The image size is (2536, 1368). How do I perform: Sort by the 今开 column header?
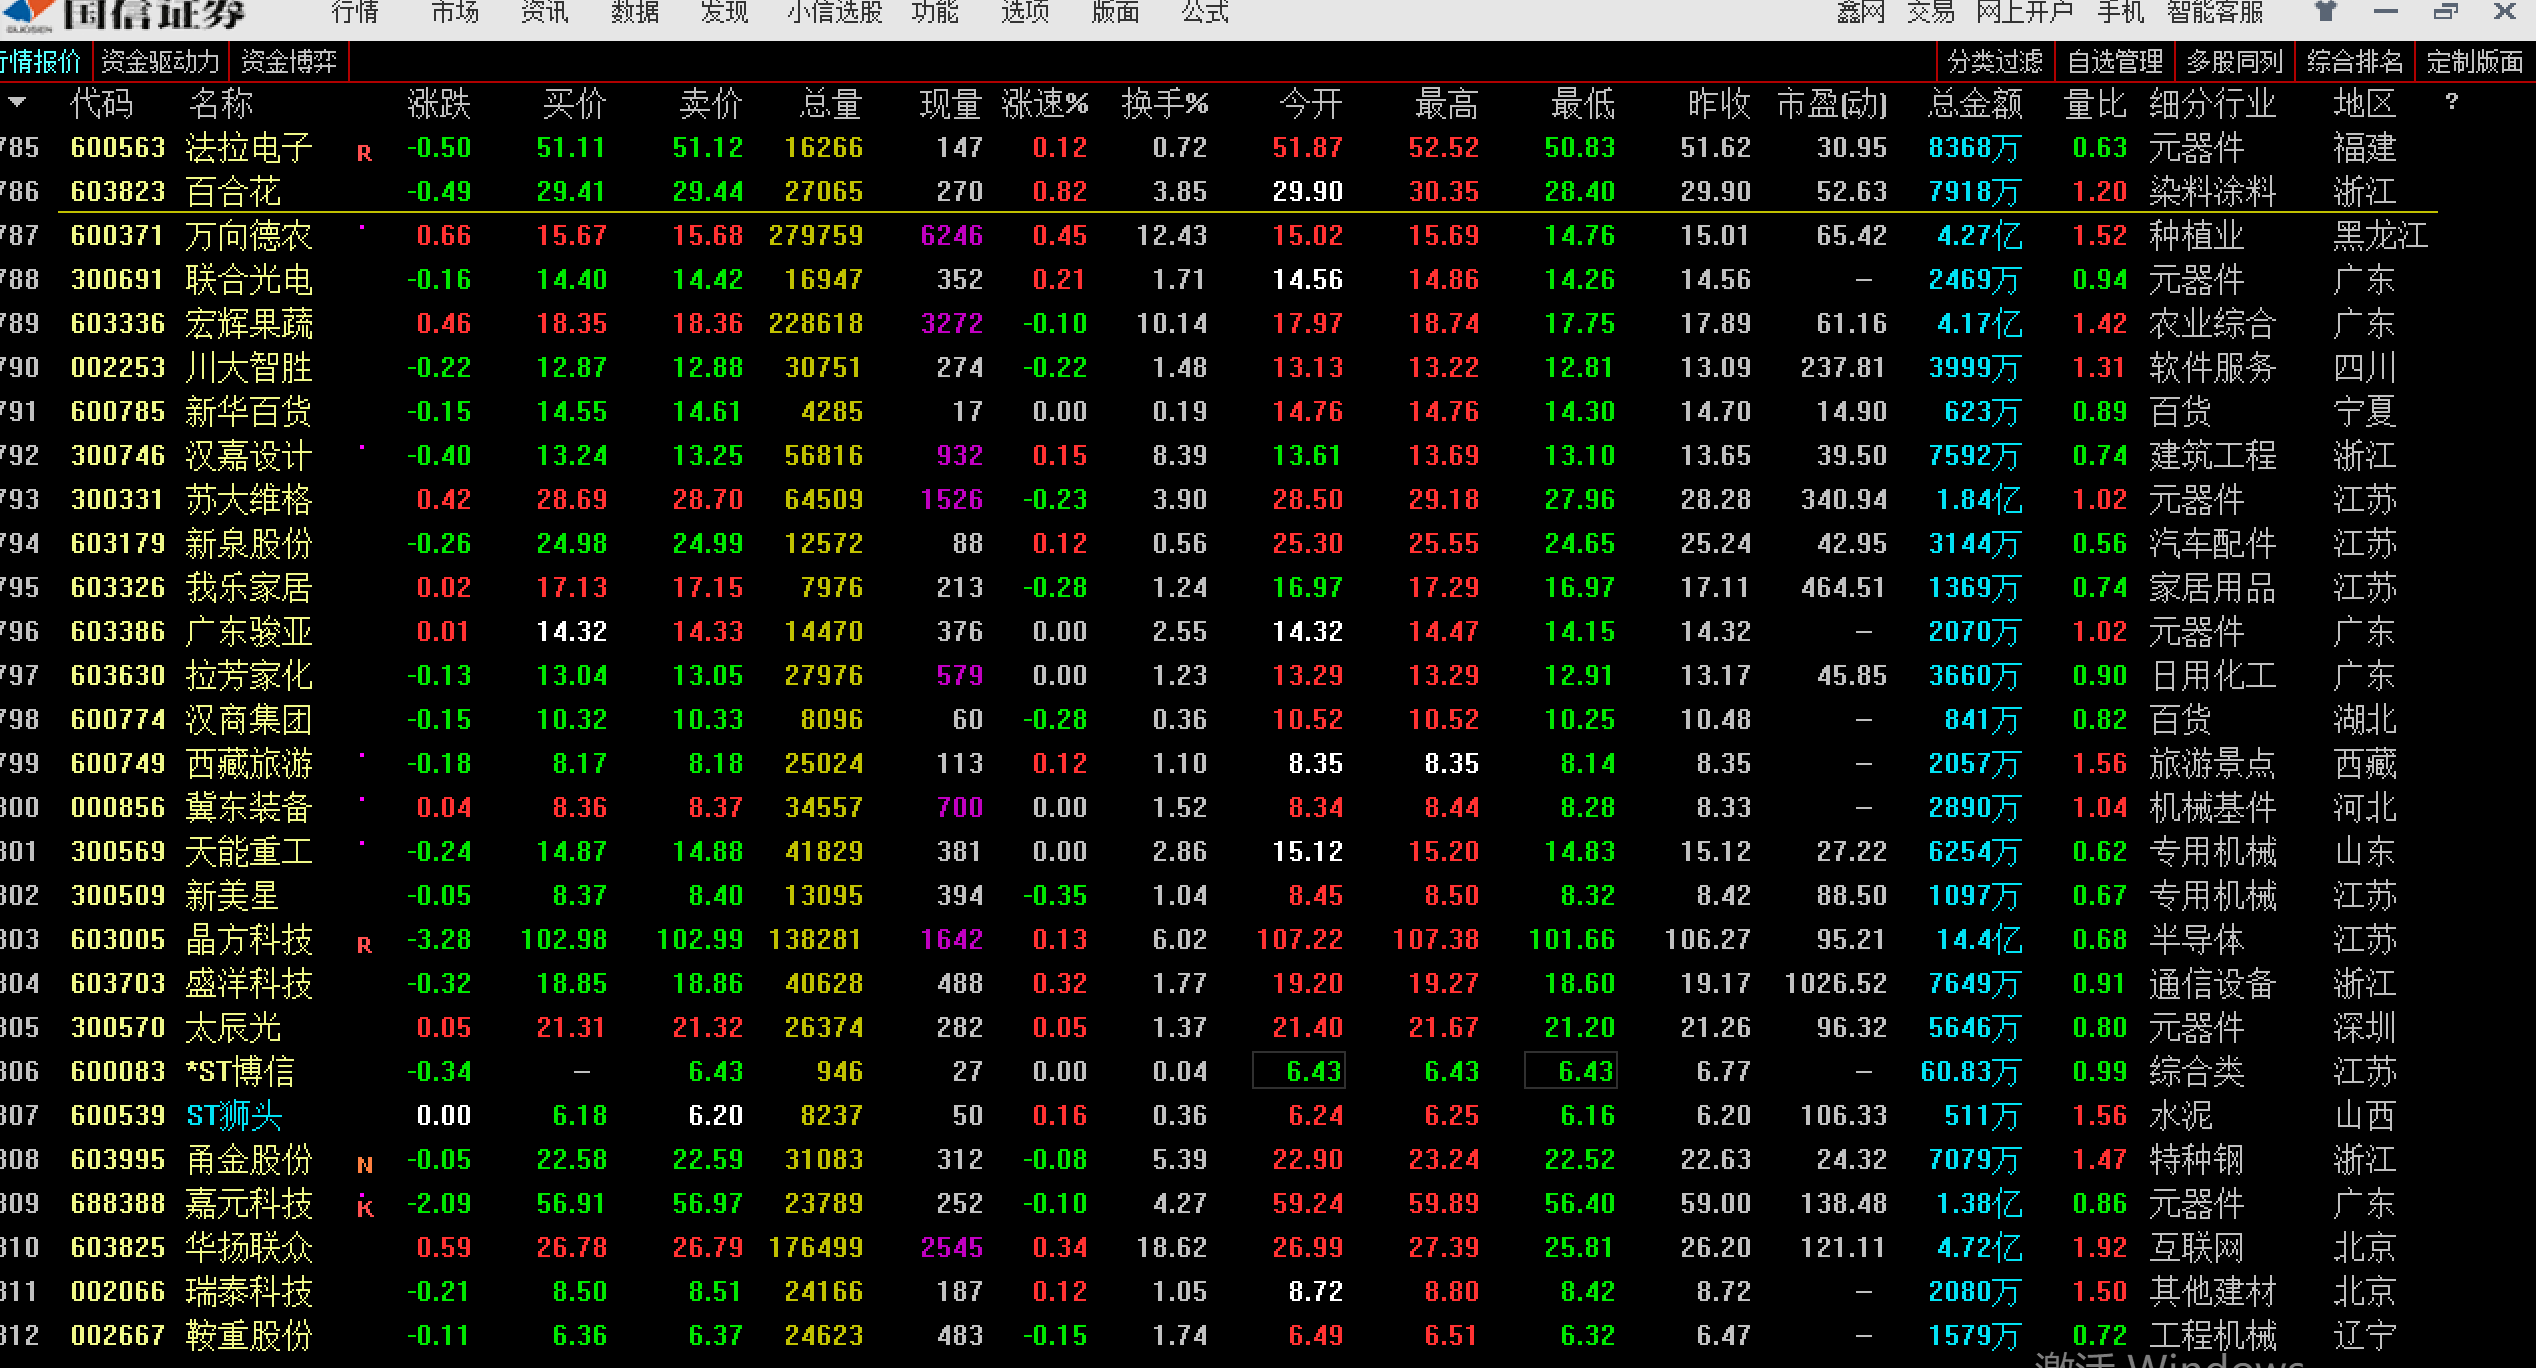point(1311,103)
